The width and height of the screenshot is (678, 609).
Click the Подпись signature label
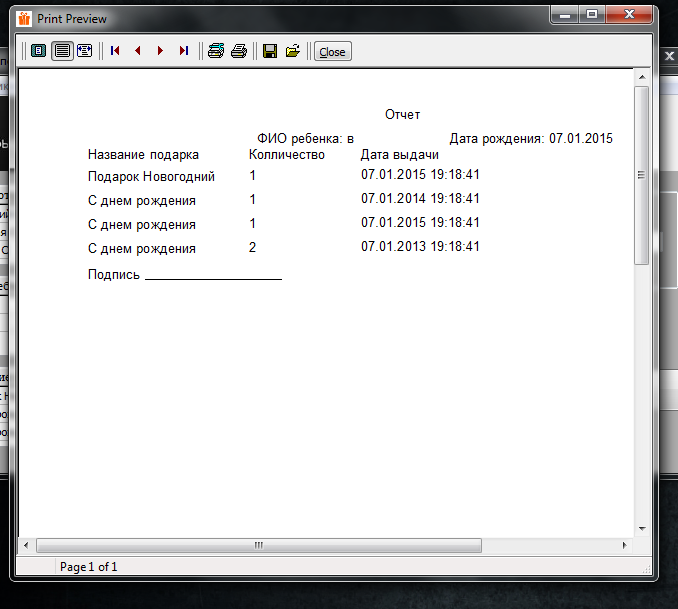click(114, 275)
